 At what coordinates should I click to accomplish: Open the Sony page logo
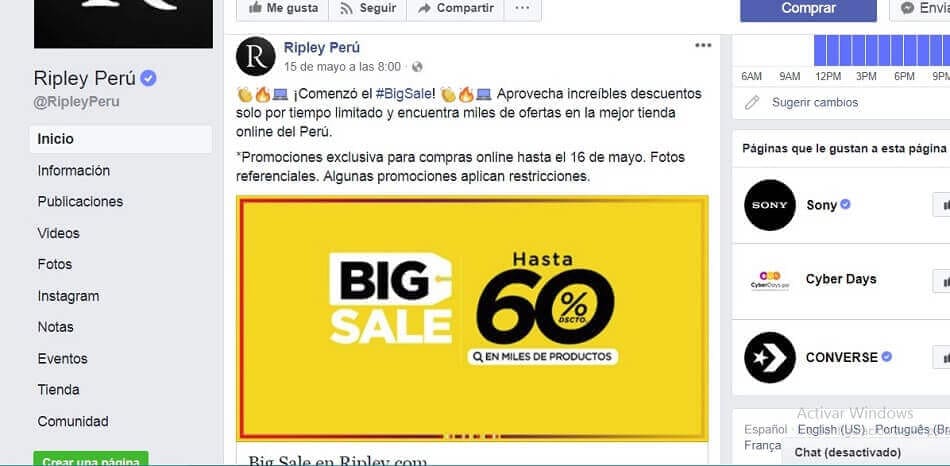769,205
